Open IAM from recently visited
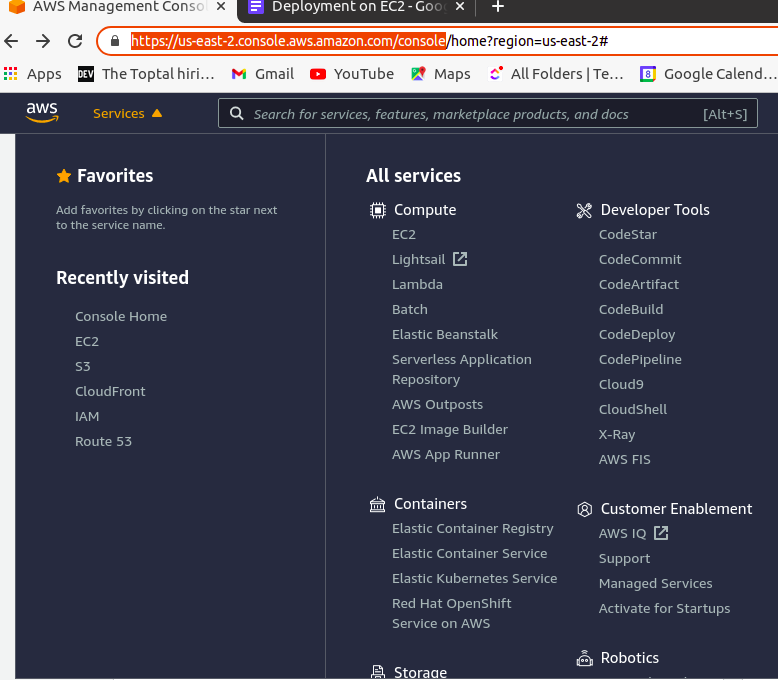Screen dimensions: 778x680 [87, 416]
